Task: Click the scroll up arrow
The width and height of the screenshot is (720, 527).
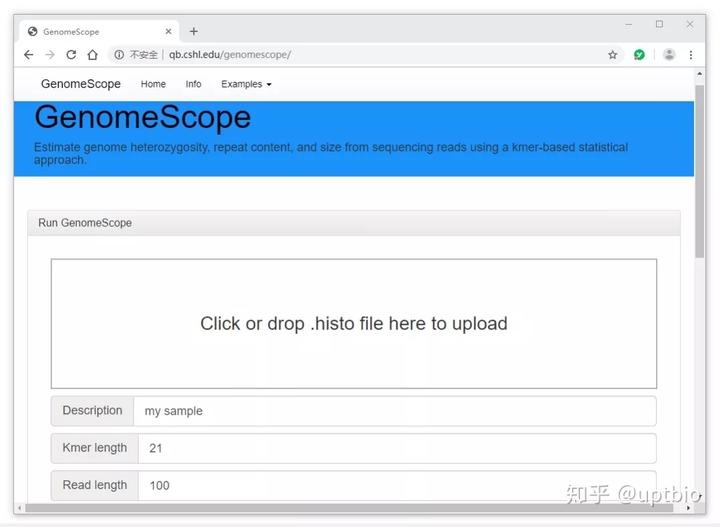Action: tap(699, 73)
